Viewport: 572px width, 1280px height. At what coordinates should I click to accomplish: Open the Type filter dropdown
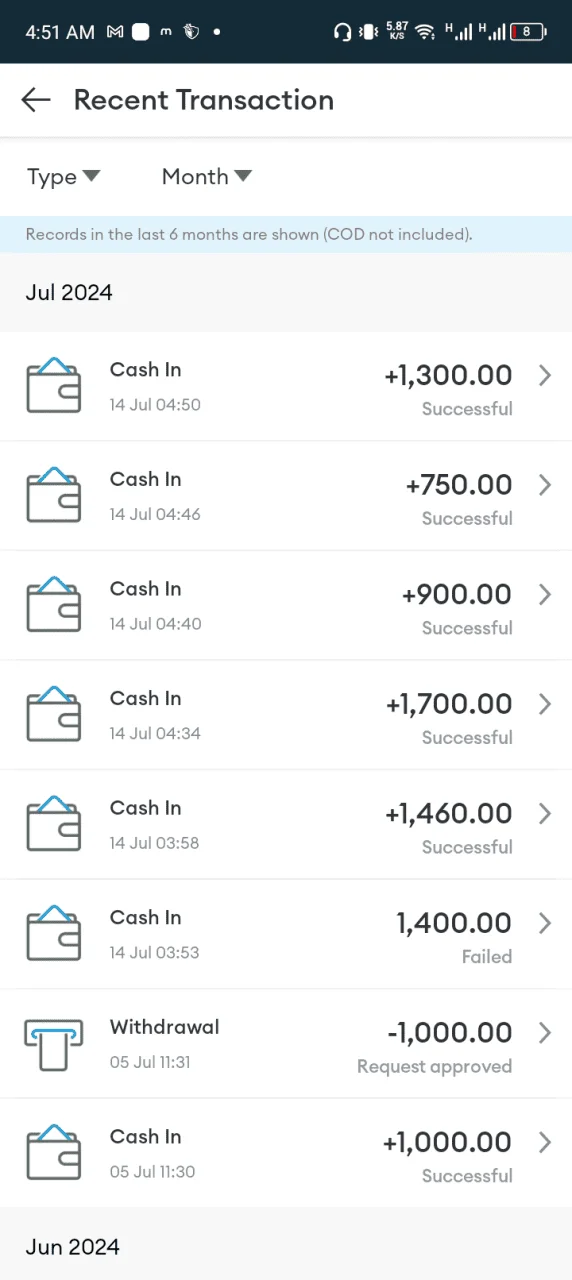point(63,177)
